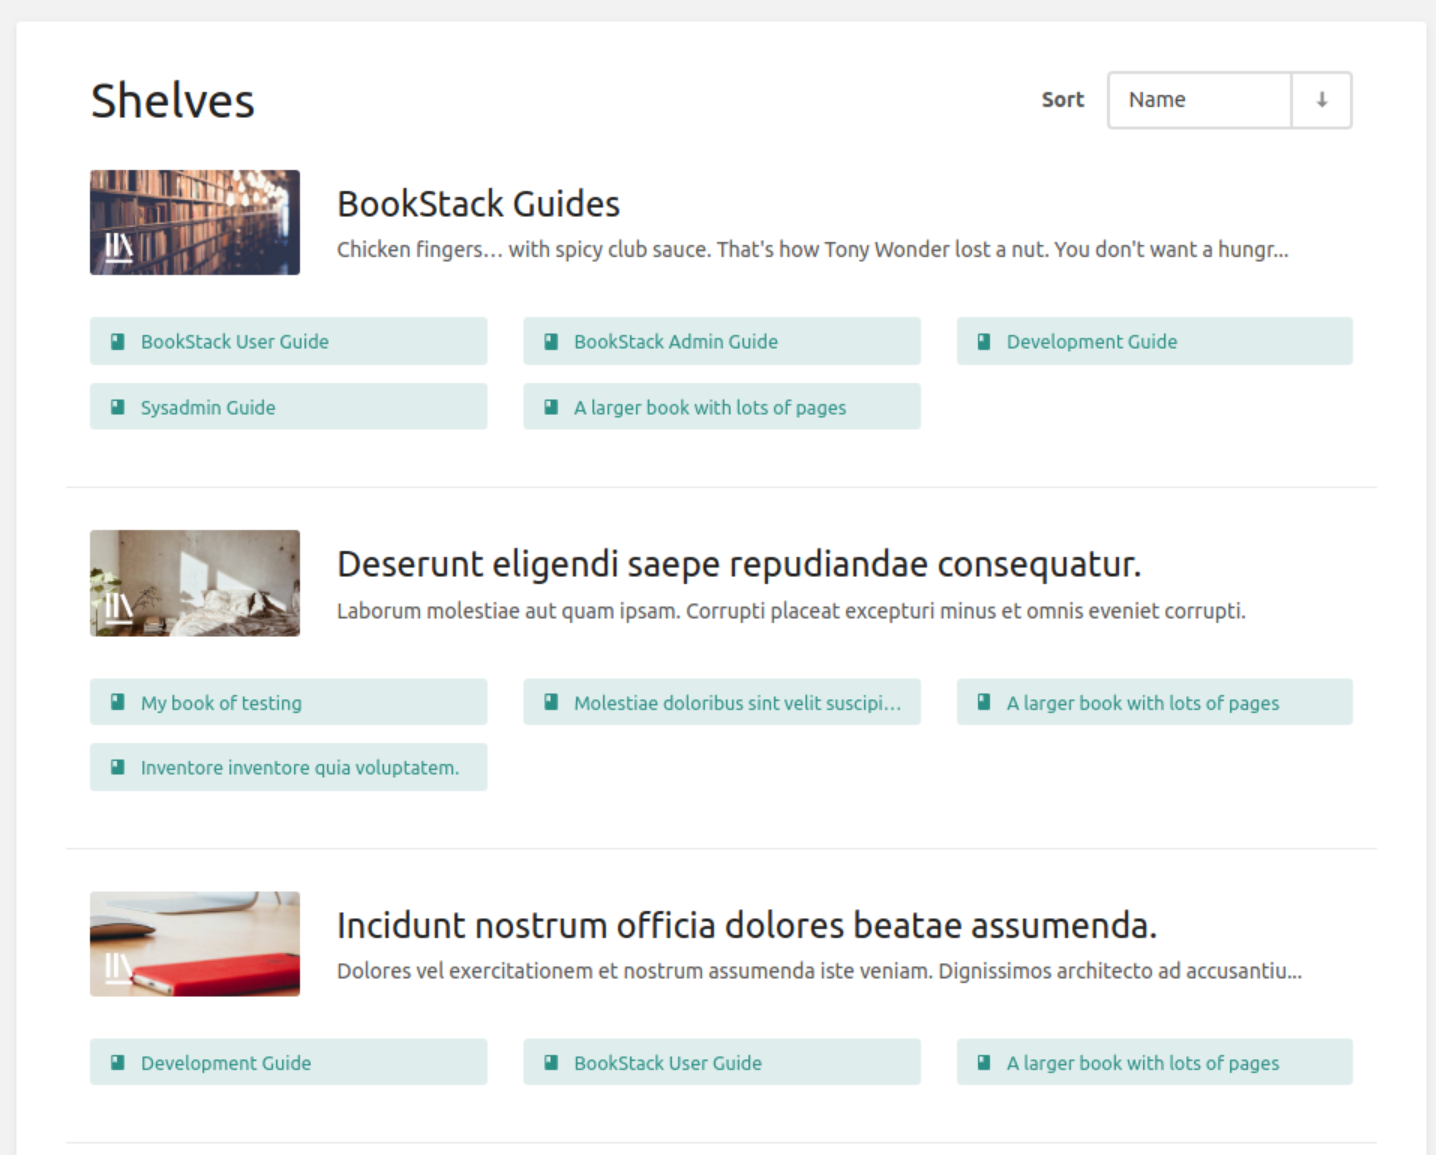Image resolution: width=1436 pixels, height=1155 pixels.
Task: Toggle the sort direction arrow
Action: [x=1322, y=100]
